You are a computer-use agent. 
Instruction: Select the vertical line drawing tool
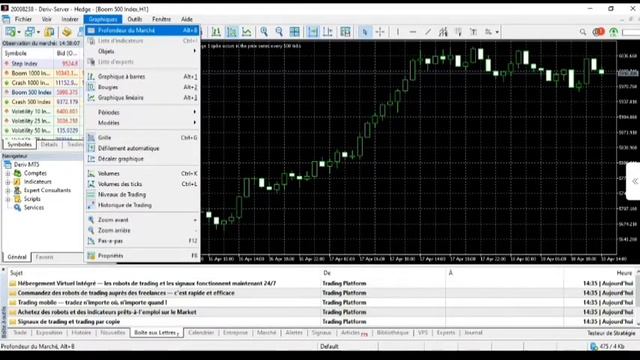[x=398, y=32]
